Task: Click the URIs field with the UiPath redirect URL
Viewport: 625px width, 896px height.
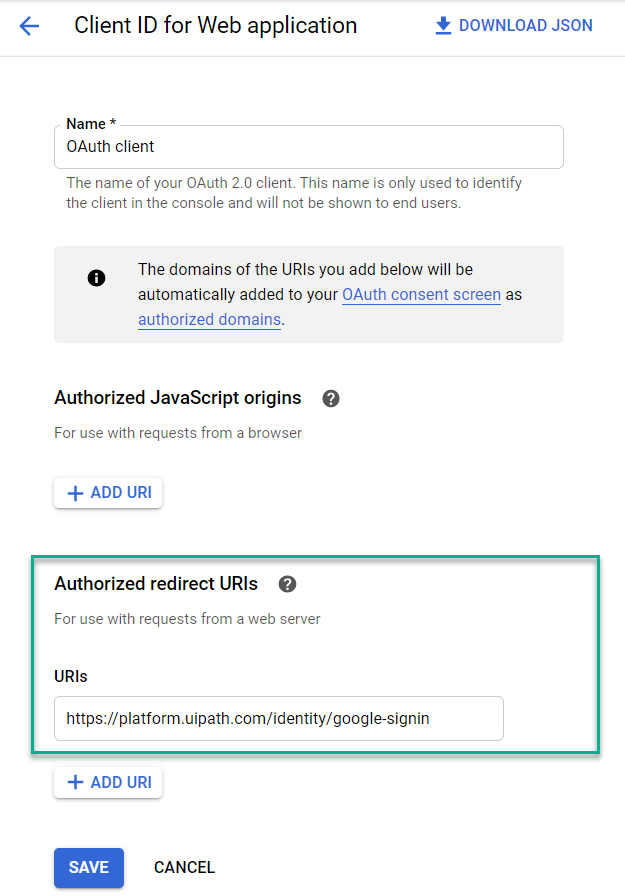Action: coord(278,718)
